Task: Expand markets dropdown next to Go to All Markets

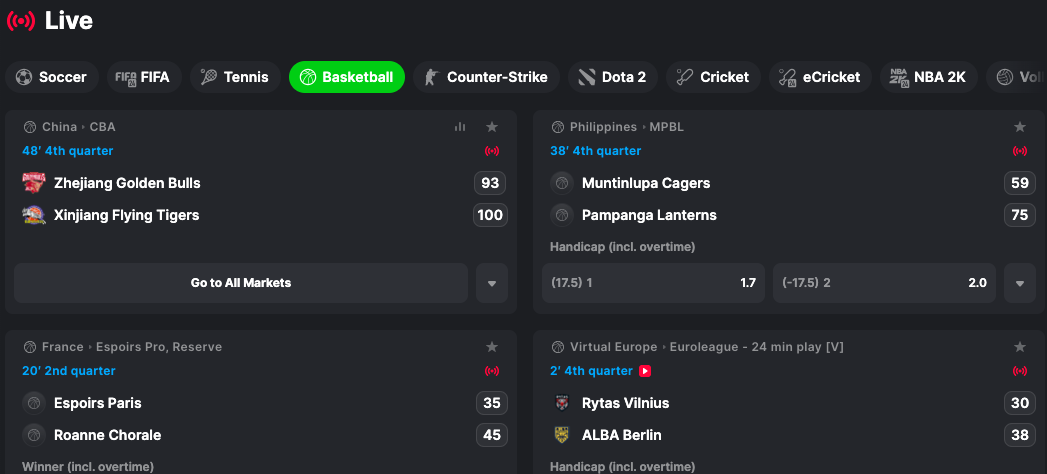Action: click(492, 283)
